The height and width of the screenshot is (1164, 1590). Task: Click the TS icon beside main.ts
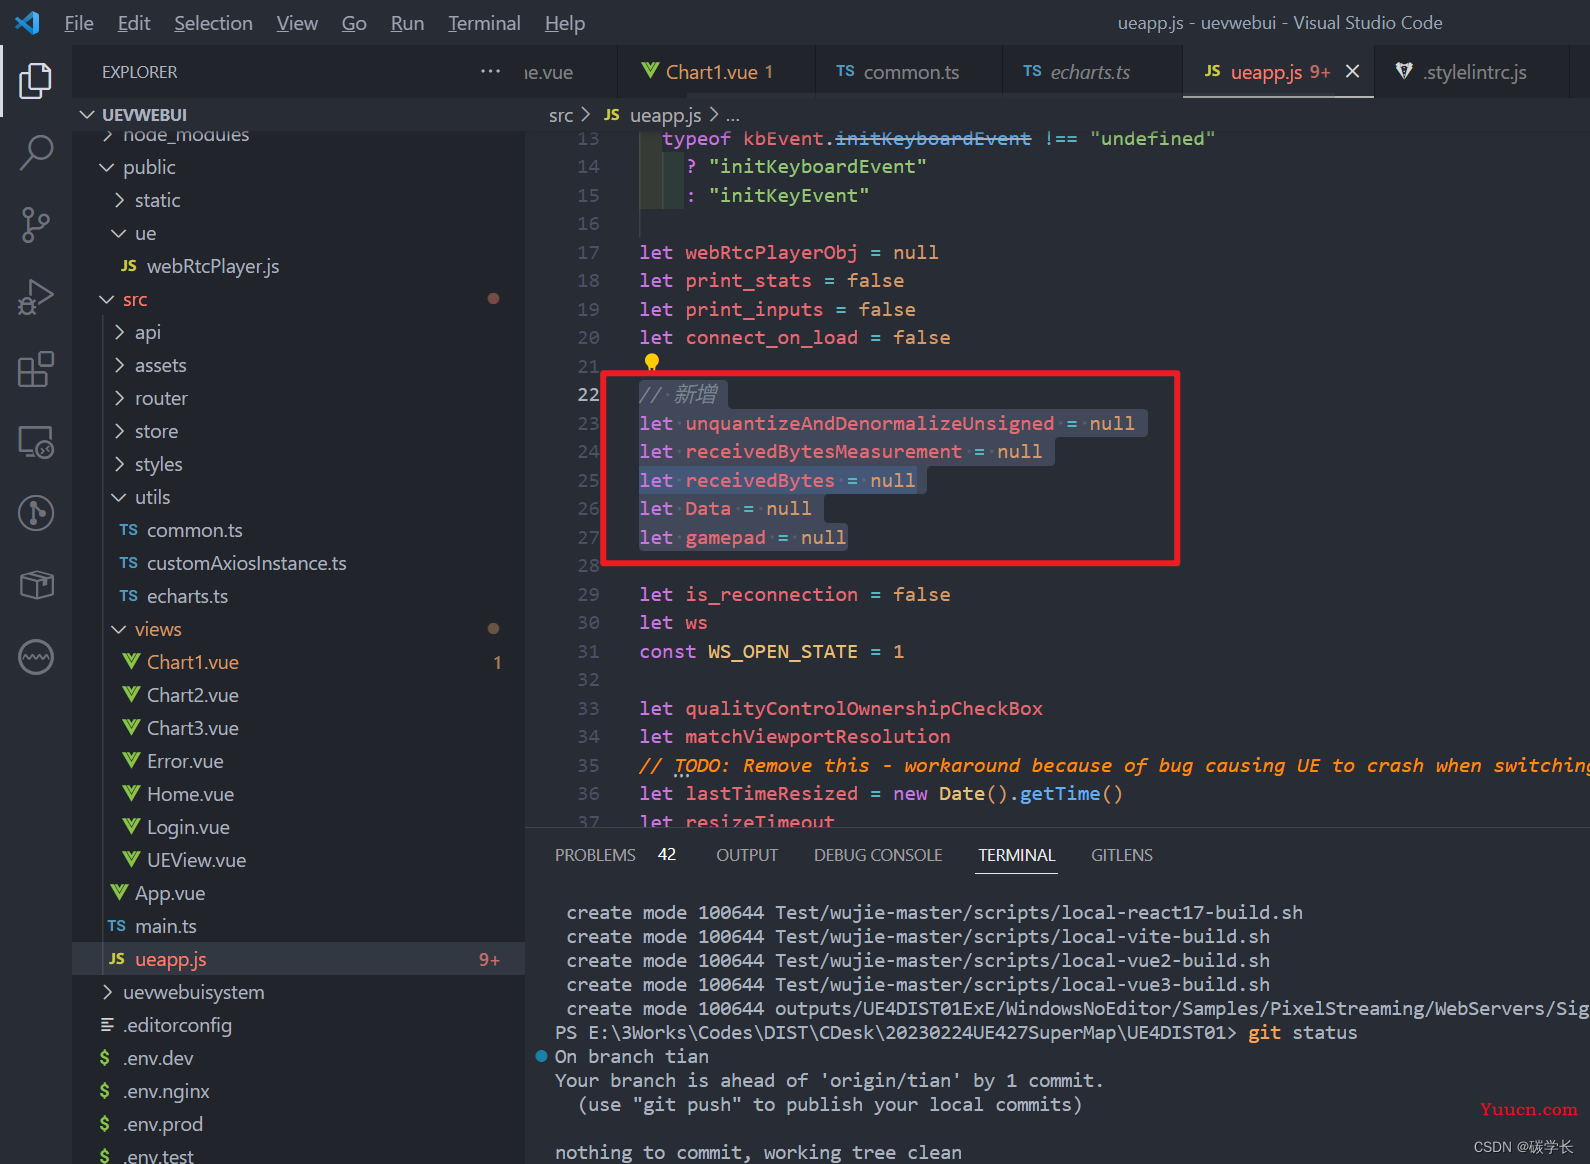tap(117, 926)
